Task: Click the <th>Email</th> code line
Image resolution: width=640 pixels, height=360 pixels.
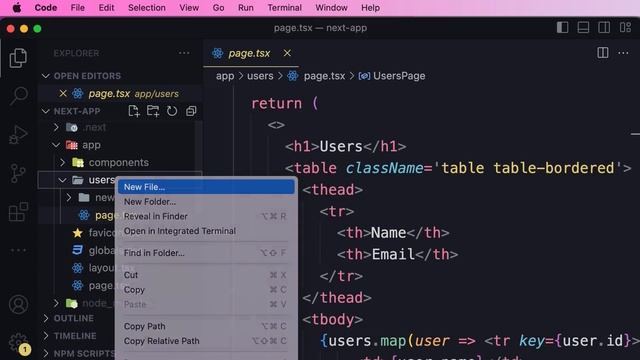Action: [x=397, y=254]
